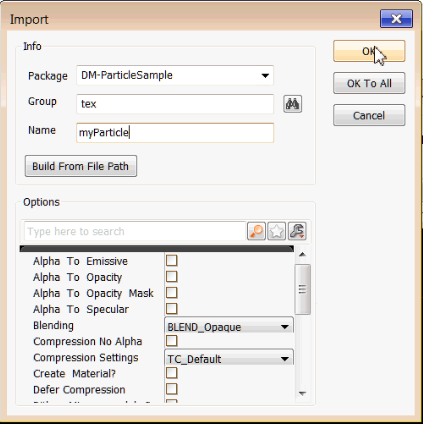
Task: Click the scrollbar down arrow in Options
Action: pyautogui.click(x=302, y=393)
